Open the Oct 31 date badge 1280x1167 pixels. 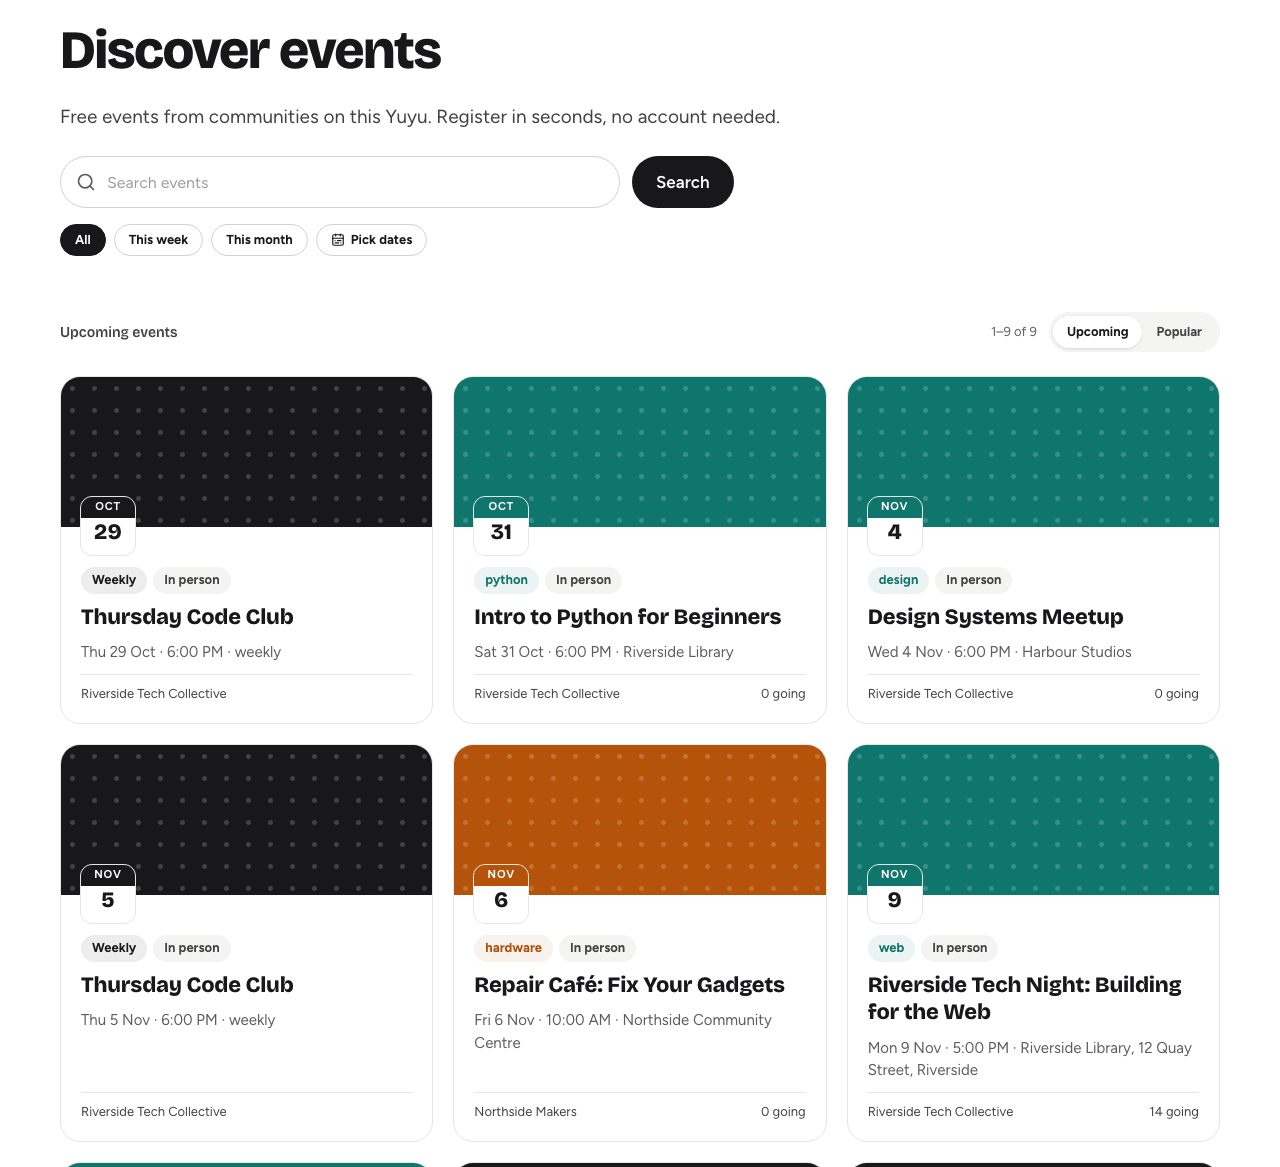point(501,525)
